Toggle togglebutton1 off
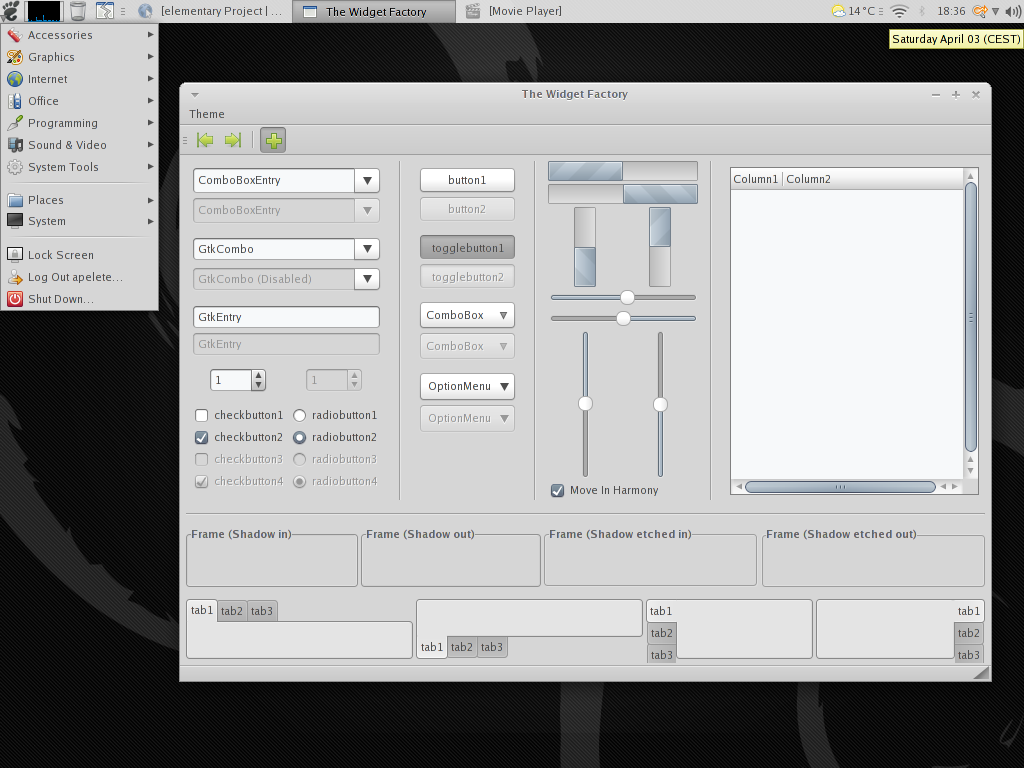The width and height of the screenshot is (1024, 768). click(468, 248)
